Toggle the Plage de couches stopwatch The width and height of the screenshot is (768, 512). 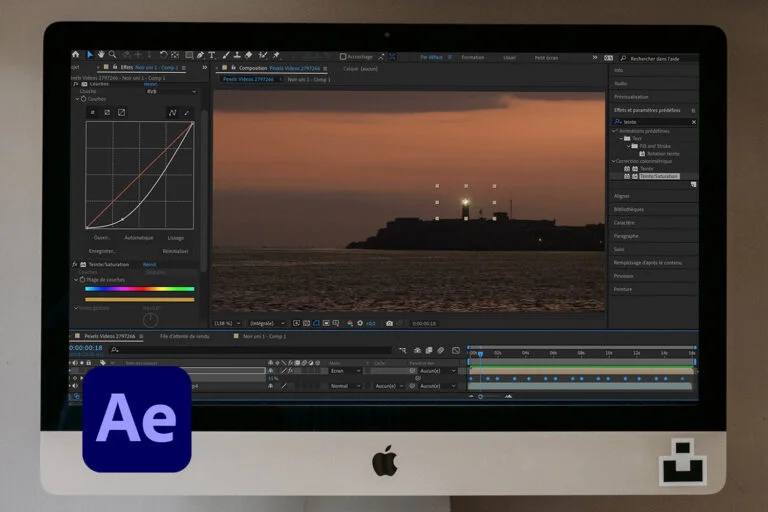tap(83, 280)
